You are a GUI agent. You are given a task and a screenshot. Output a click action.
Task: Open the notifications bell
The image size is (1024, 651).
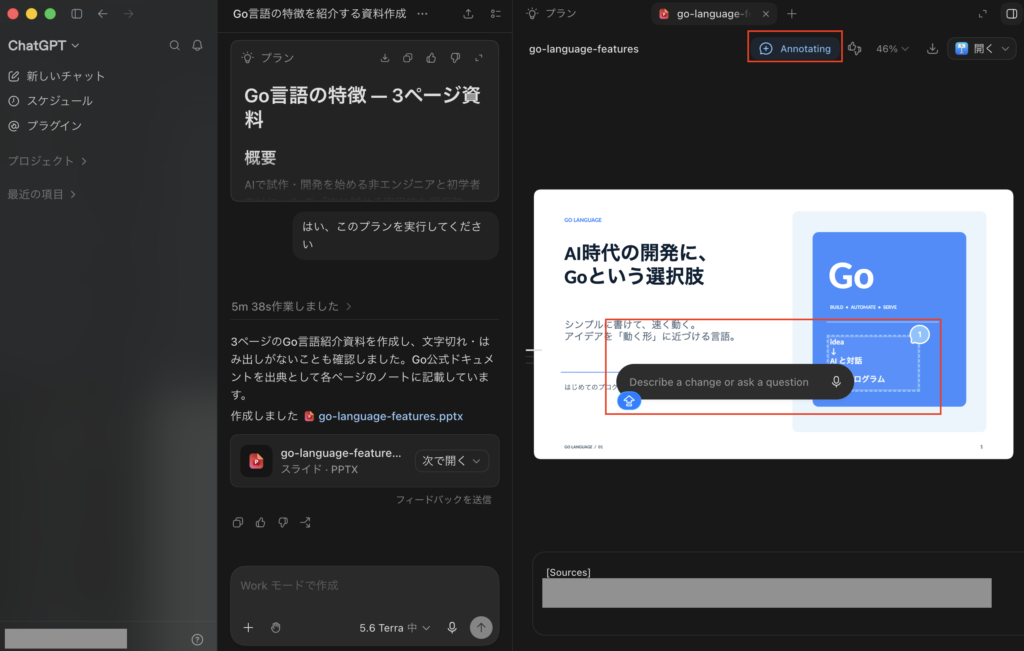coord(197,46)
